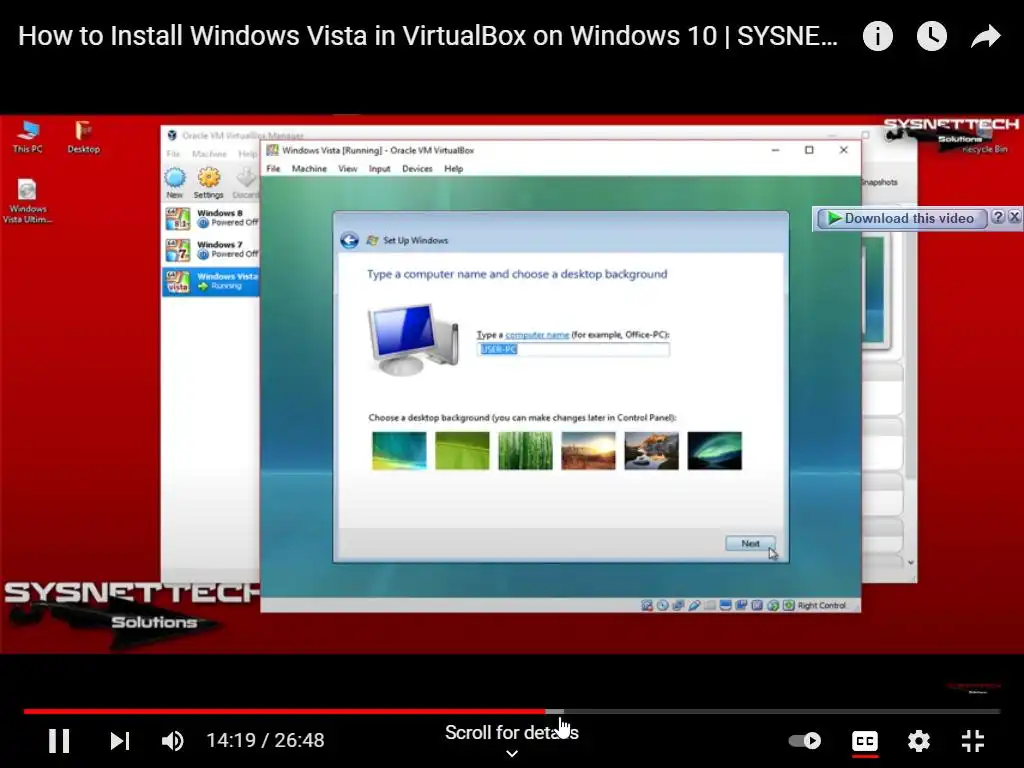Viewport: 1024px width, 768px height.
Task: Open the Input menu in the Vista VM window
Action: 379,168
